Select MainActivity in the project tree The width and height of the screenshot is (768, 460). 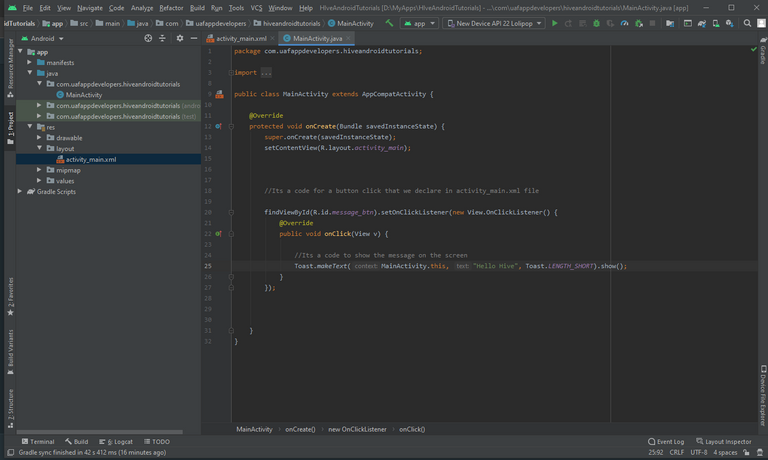(84, 95)
